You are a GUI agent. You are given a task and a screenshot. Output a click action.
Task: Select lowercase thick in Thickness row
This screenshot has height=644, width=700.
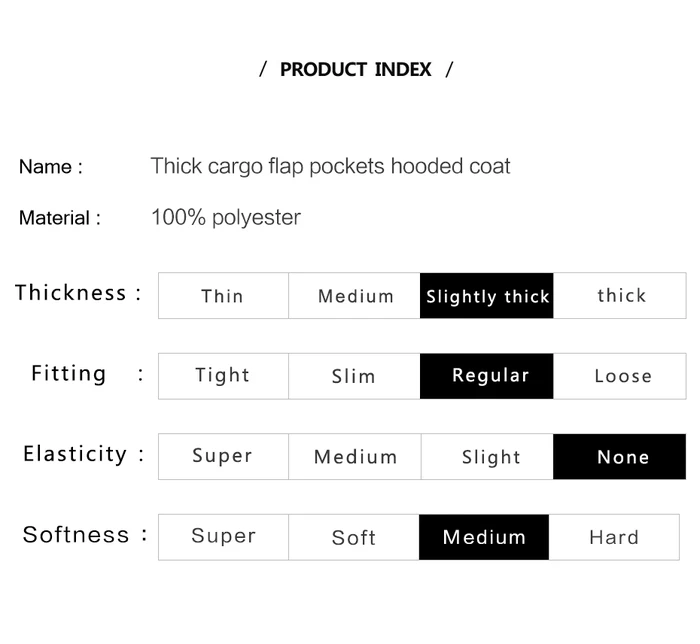pos(620,295)
